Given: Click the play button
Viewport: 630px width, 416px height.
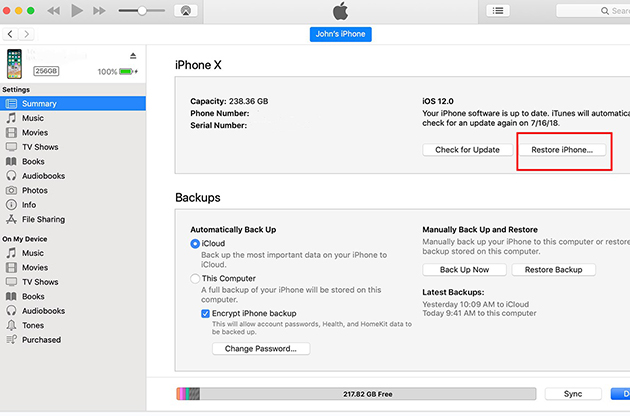Looking at the screenshot, I should (77, 11).
